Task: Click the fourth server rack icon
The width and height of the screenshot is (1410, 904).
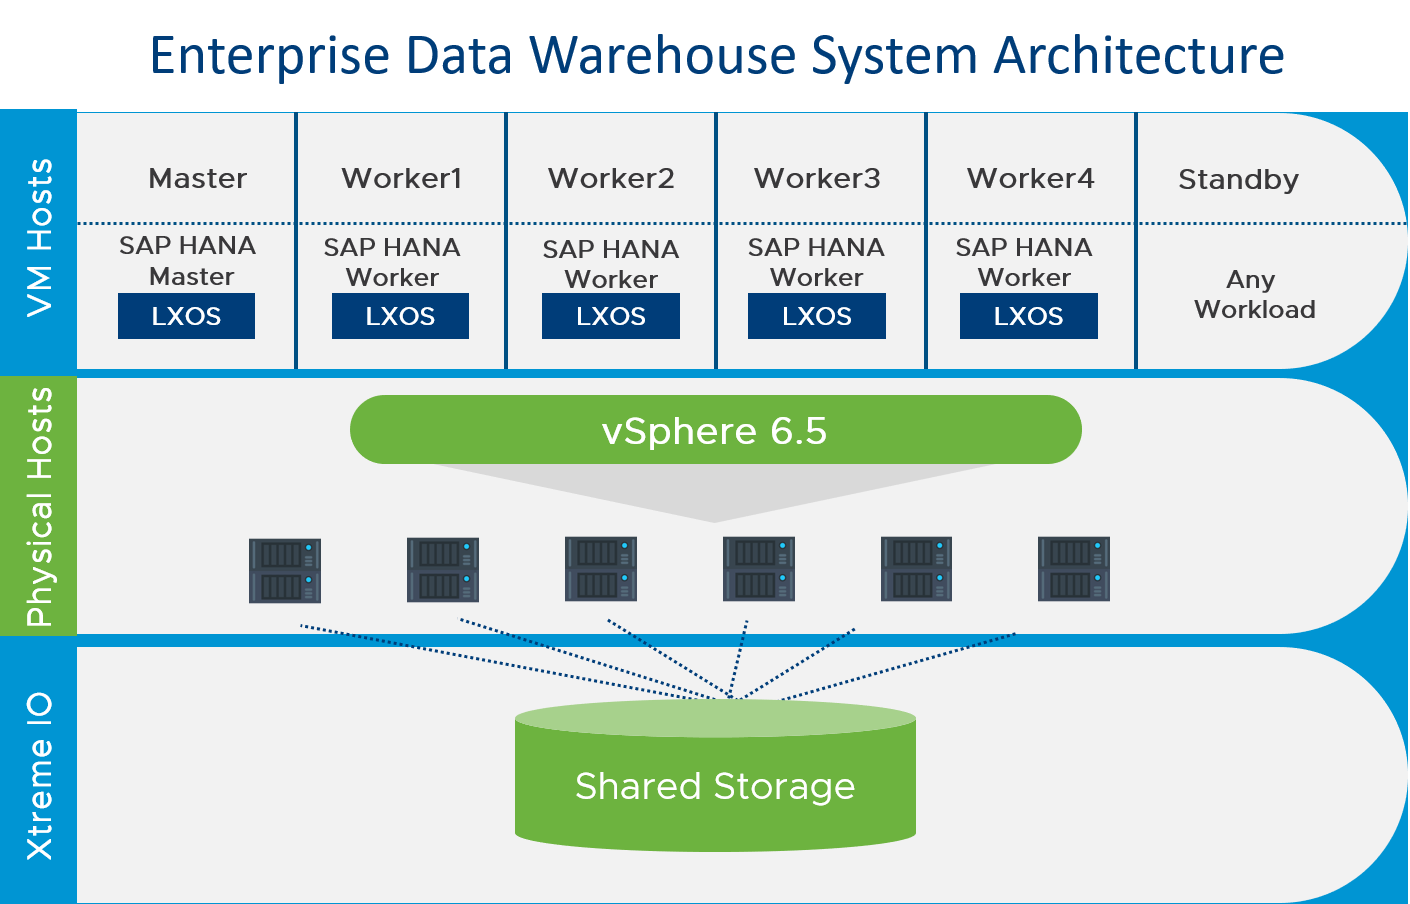Action: point(759,570)
